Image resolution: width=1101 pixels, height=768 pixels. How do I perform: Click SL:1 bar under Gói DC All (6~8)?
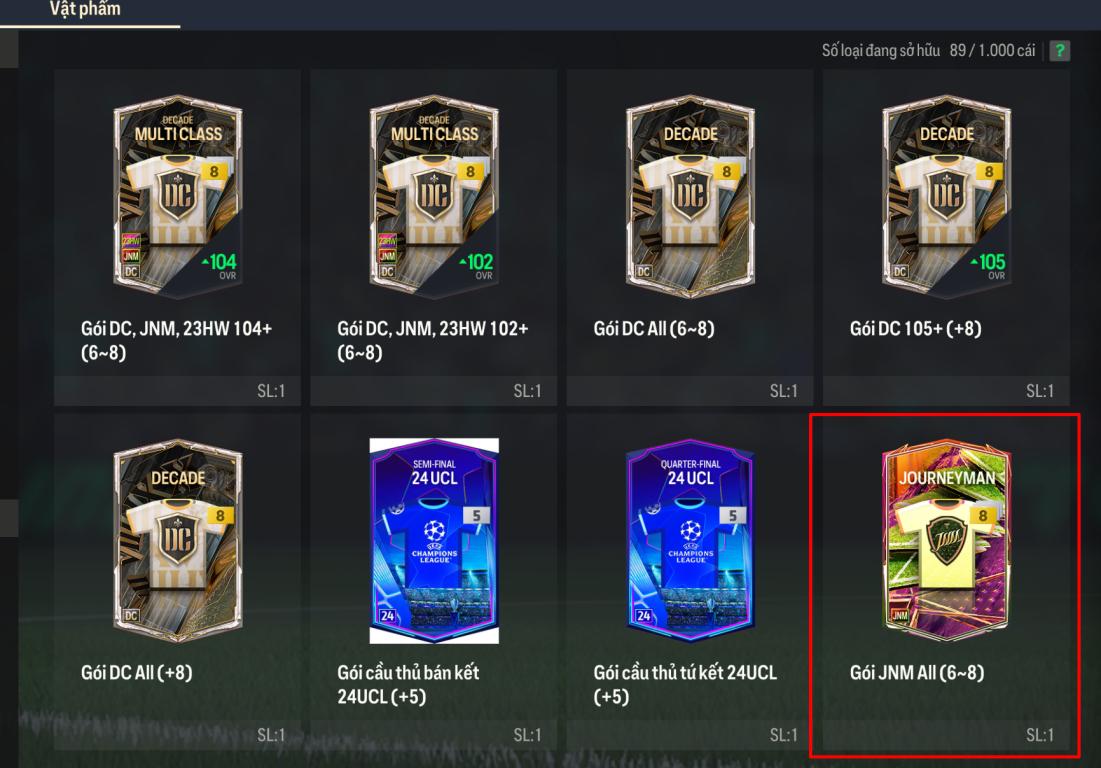point(690,391)
